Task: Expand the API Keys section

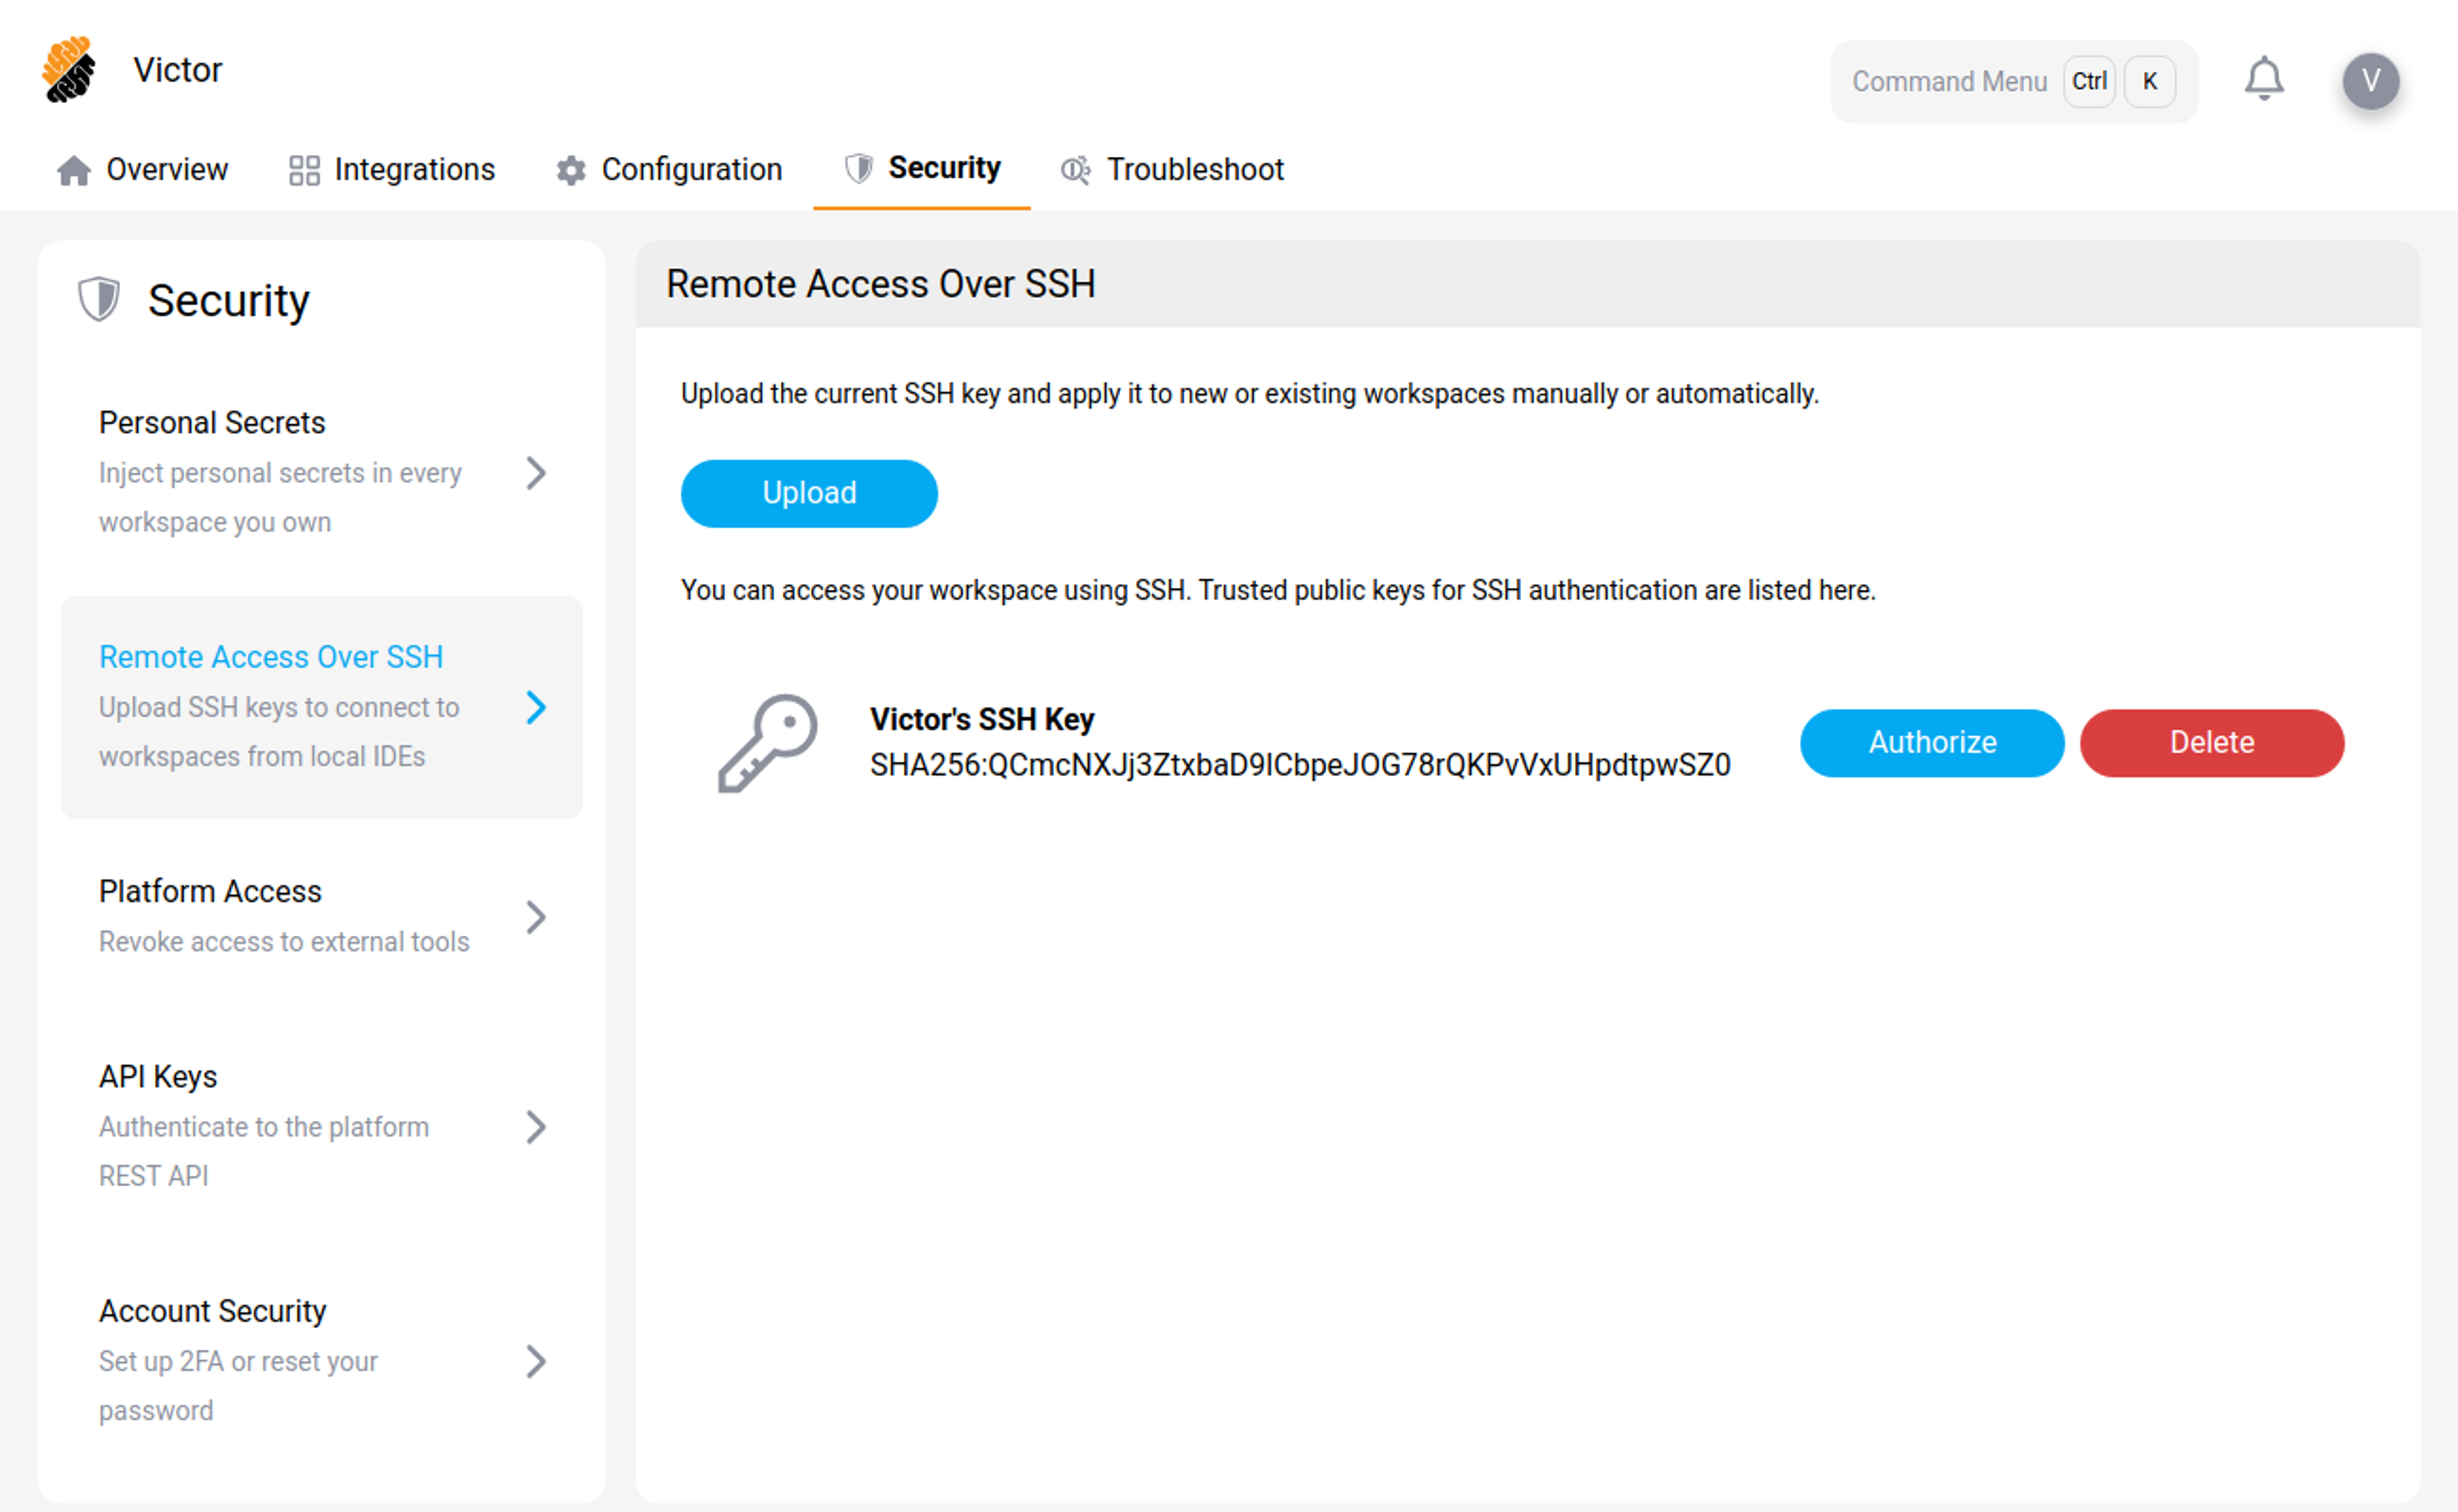Action: click(x=537, y=1128)
